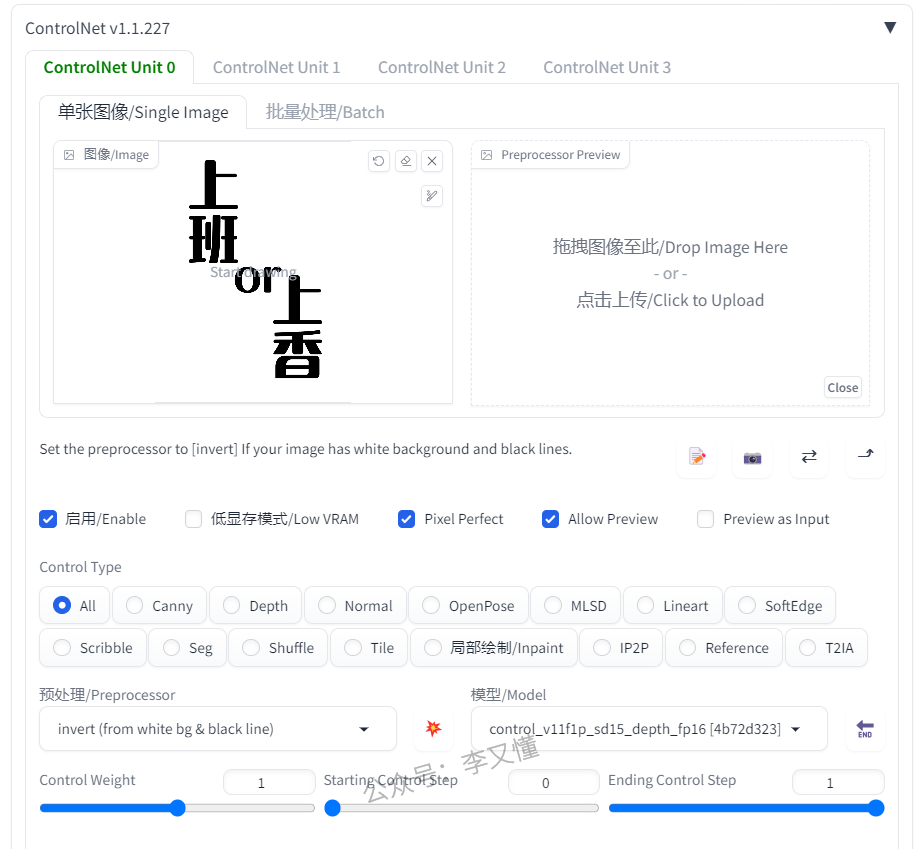The image size is (916, 849).
Task: Open the Model dropdown list
Action: (648, 729)
